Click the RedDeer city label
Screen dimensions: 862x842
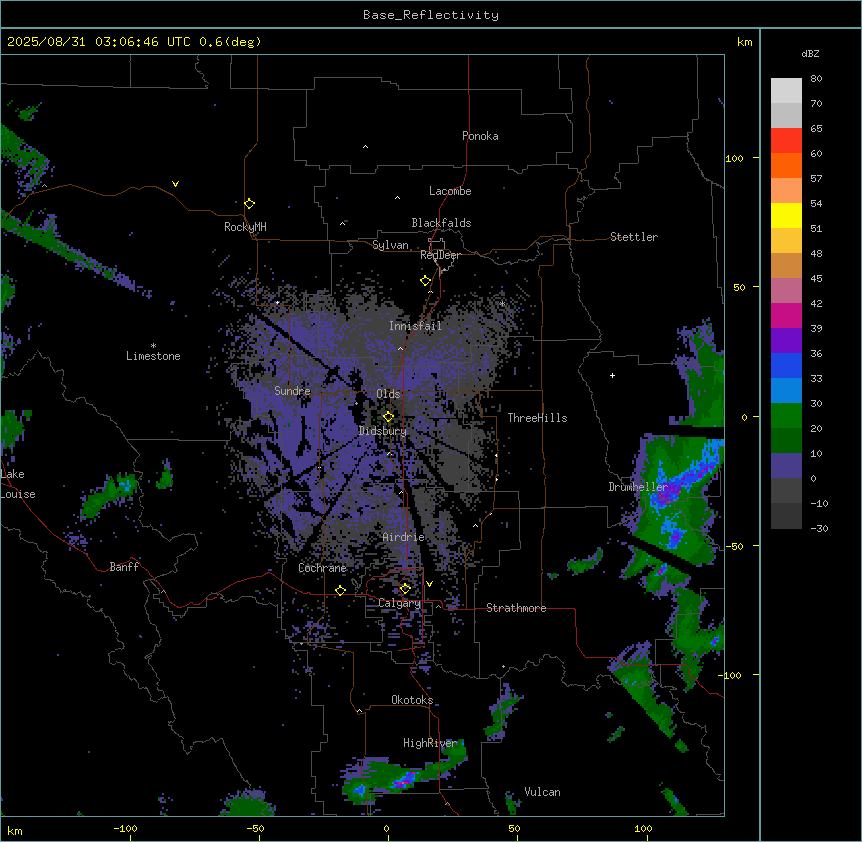[x=440, y=255]
